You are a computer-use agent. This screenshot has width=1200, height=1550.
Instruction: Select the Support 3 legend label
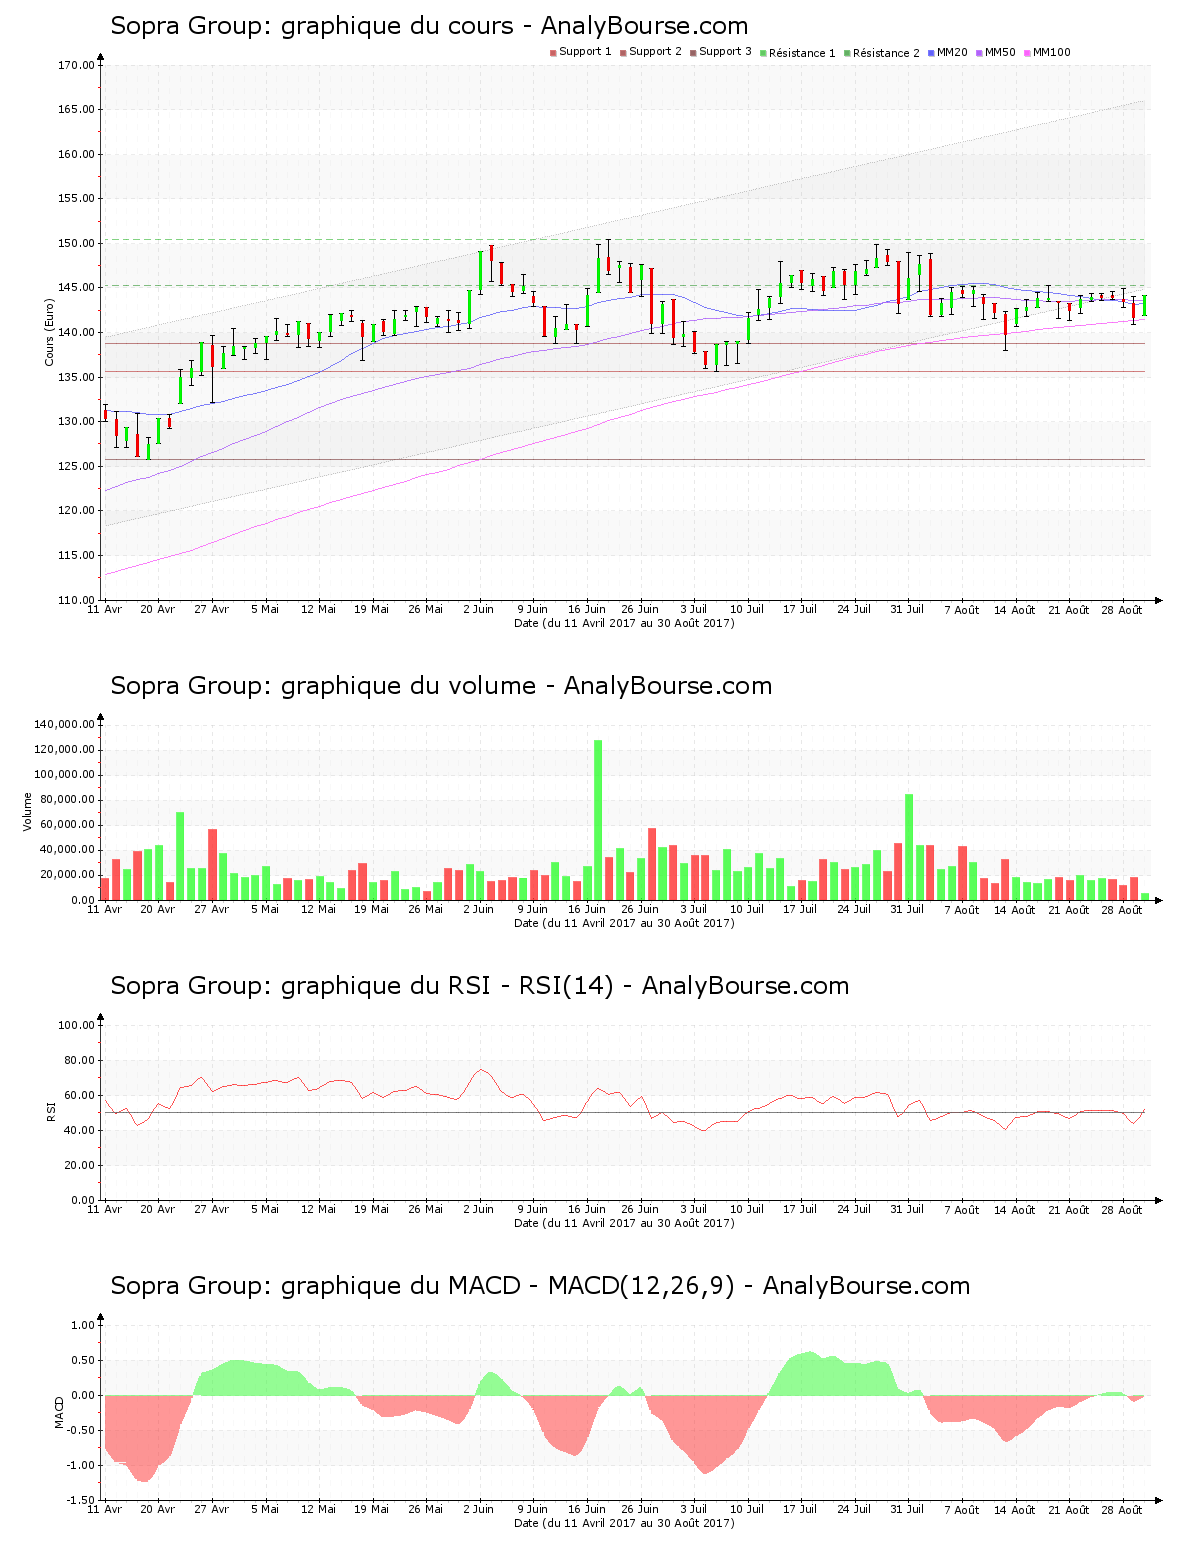pos(725,52)
